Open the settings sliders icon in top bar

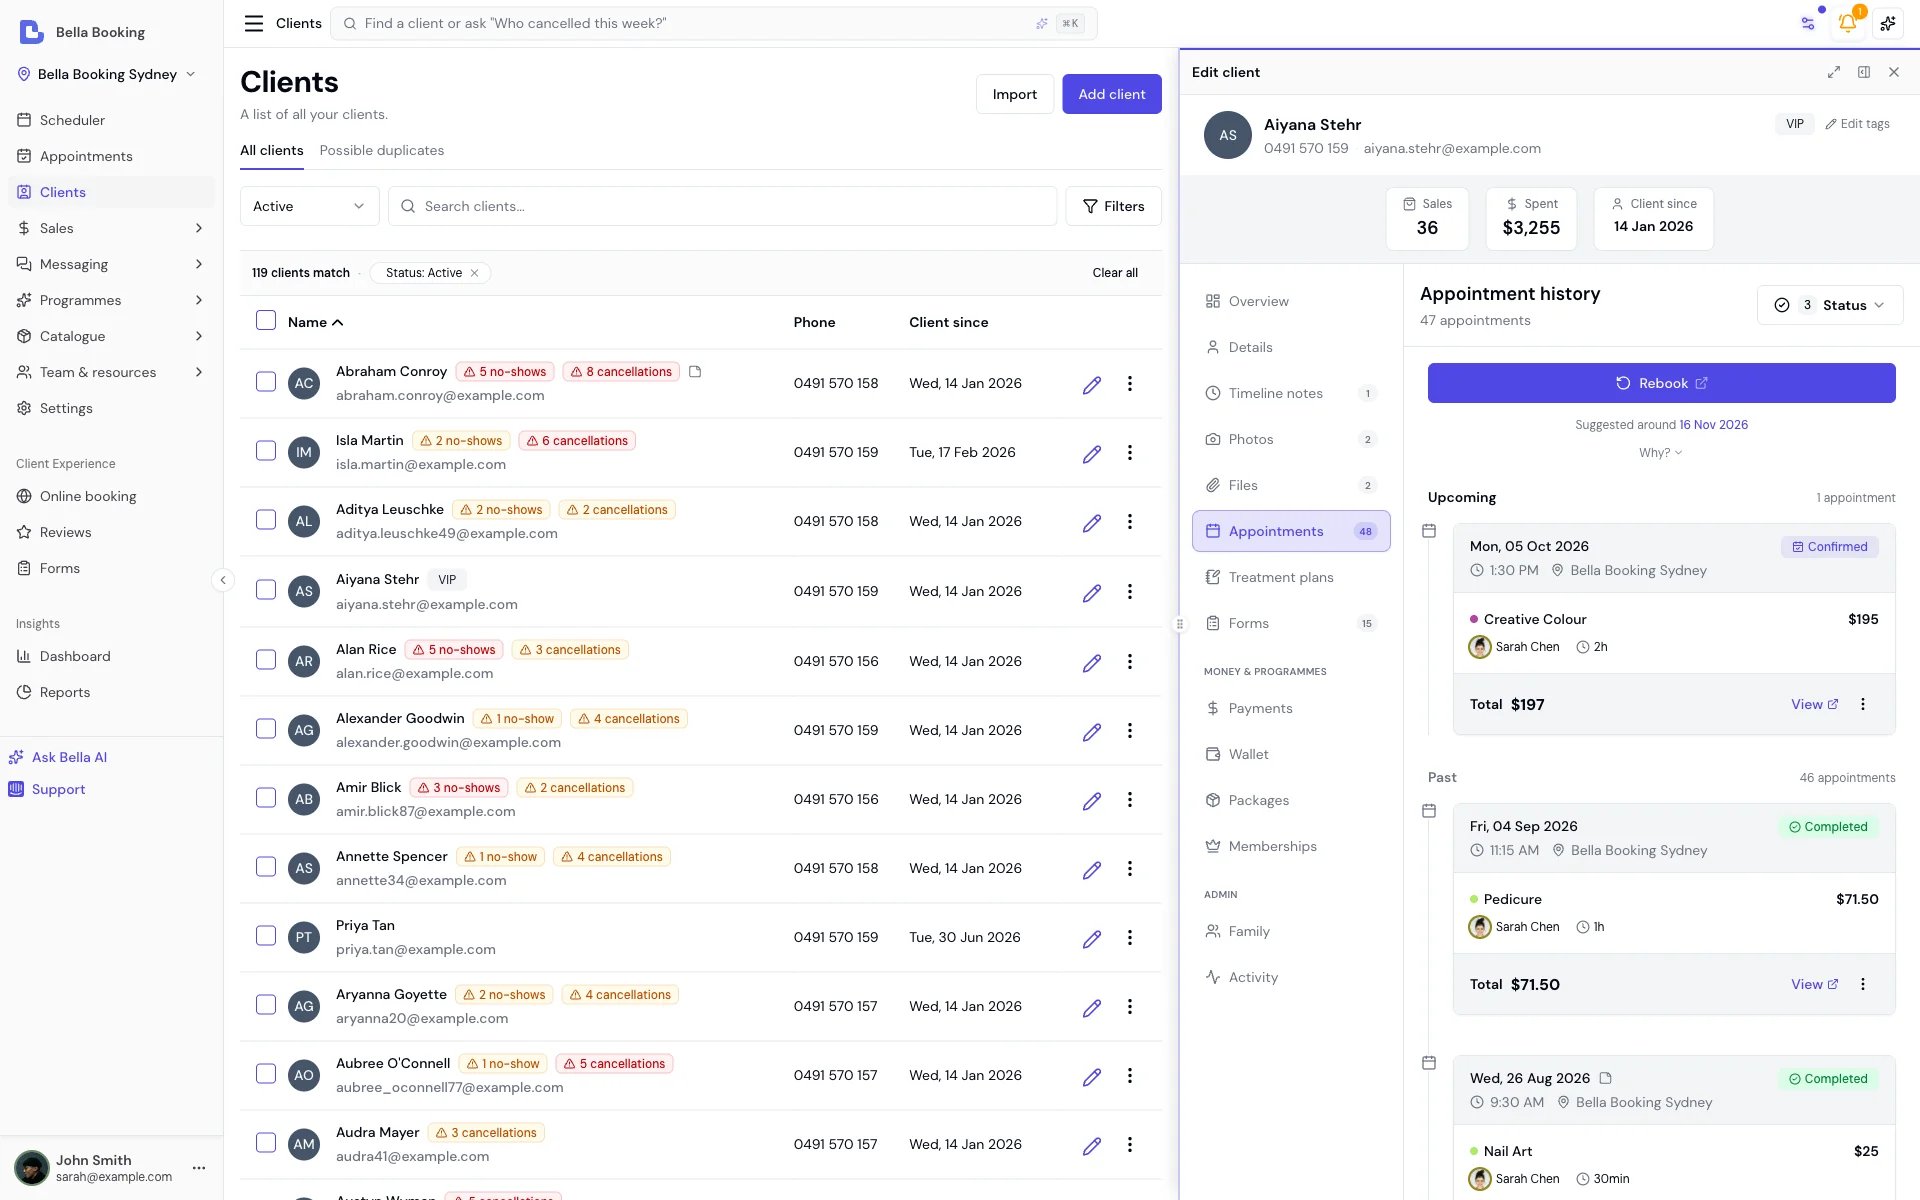click(x=1808, y=23)
